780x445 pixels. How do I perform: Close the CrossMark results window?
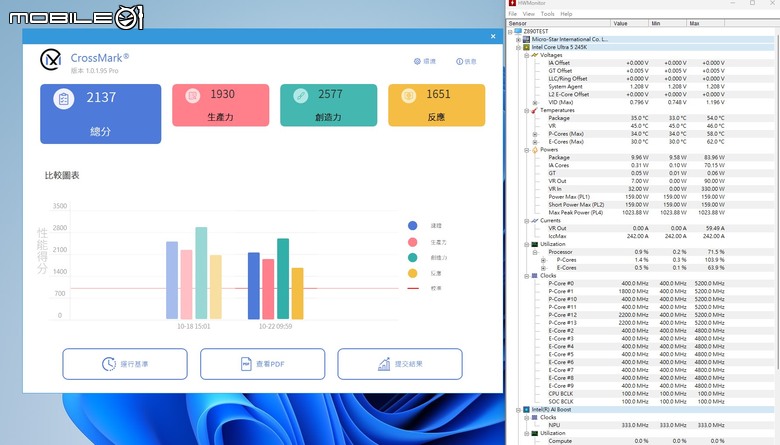493,36
